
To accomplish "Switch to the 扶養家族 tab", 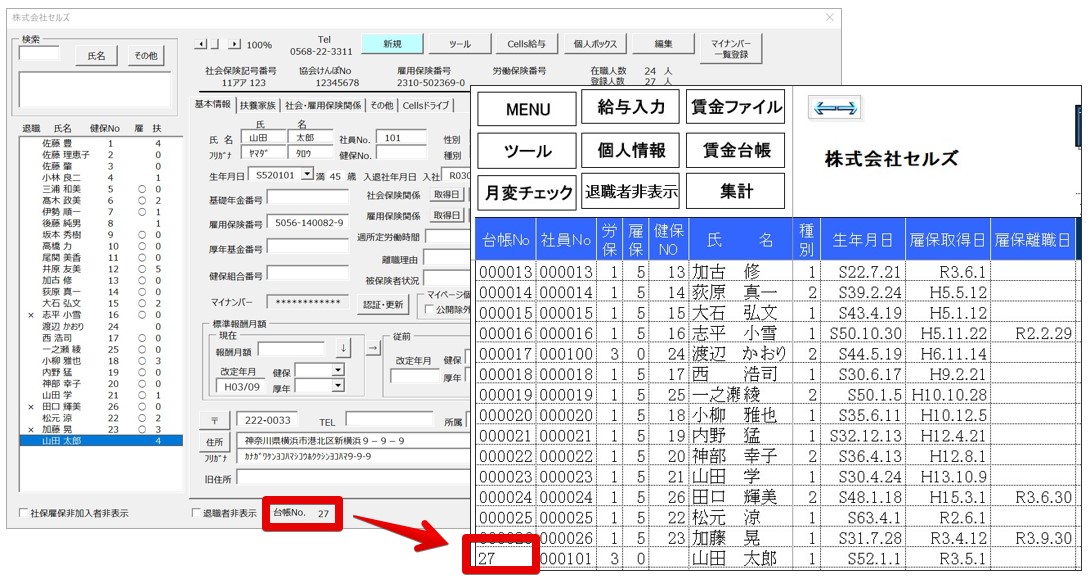I will pyautogui.click(x=257, y=105).
